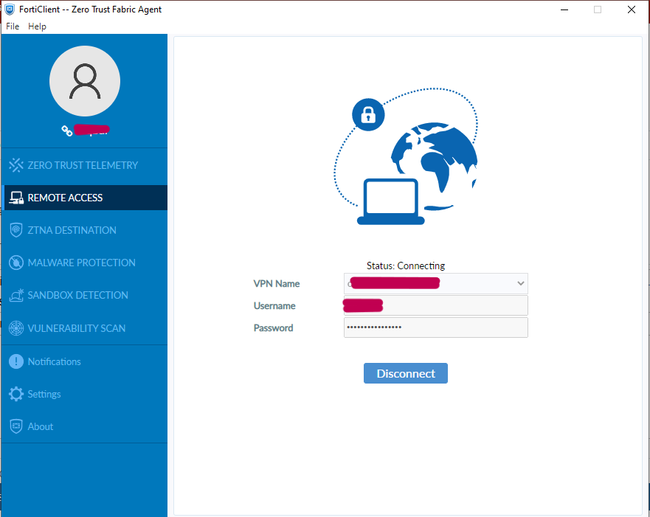Open MALWARE PROTECTION section
The image size is (650, 517).
coord(84,263)
